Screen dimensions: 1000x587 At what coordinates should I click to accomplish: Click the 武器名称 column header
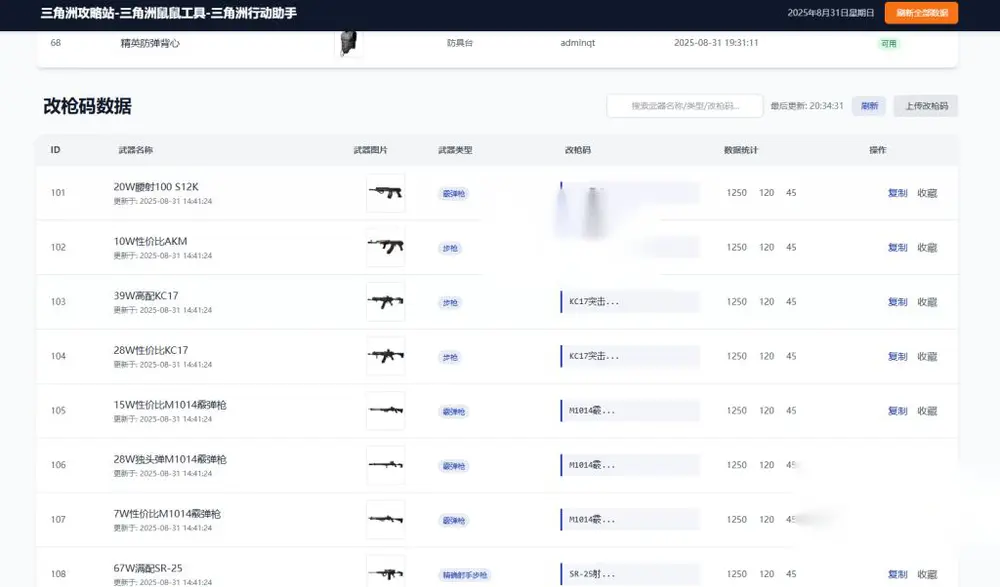(135, 150)
